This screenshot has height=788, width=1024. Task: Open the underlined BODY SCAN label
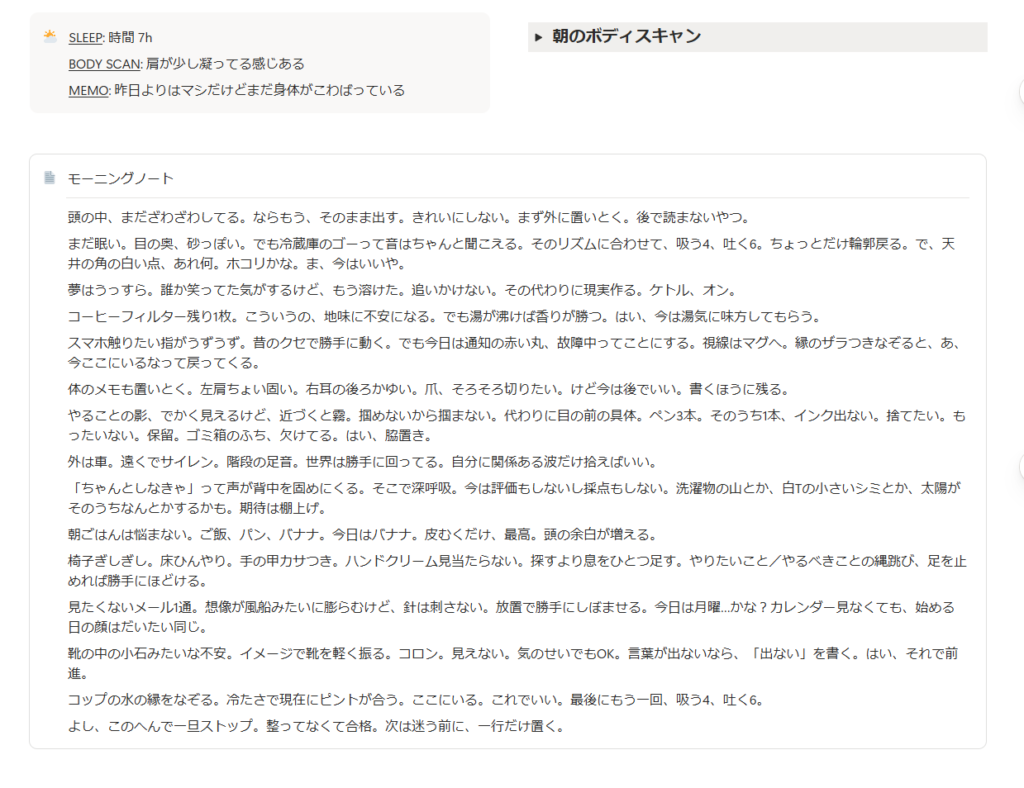(104, 64)
